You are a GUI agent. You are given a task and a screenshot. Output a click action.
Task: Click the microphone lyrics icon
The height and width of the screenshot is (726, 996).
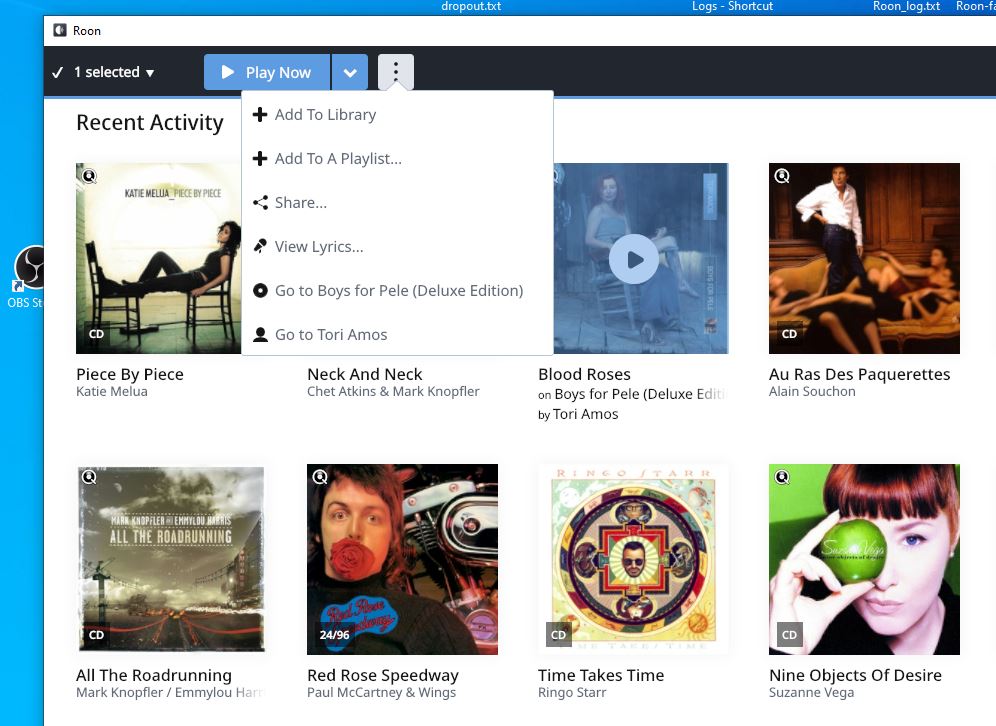click(x=260, y=246)
